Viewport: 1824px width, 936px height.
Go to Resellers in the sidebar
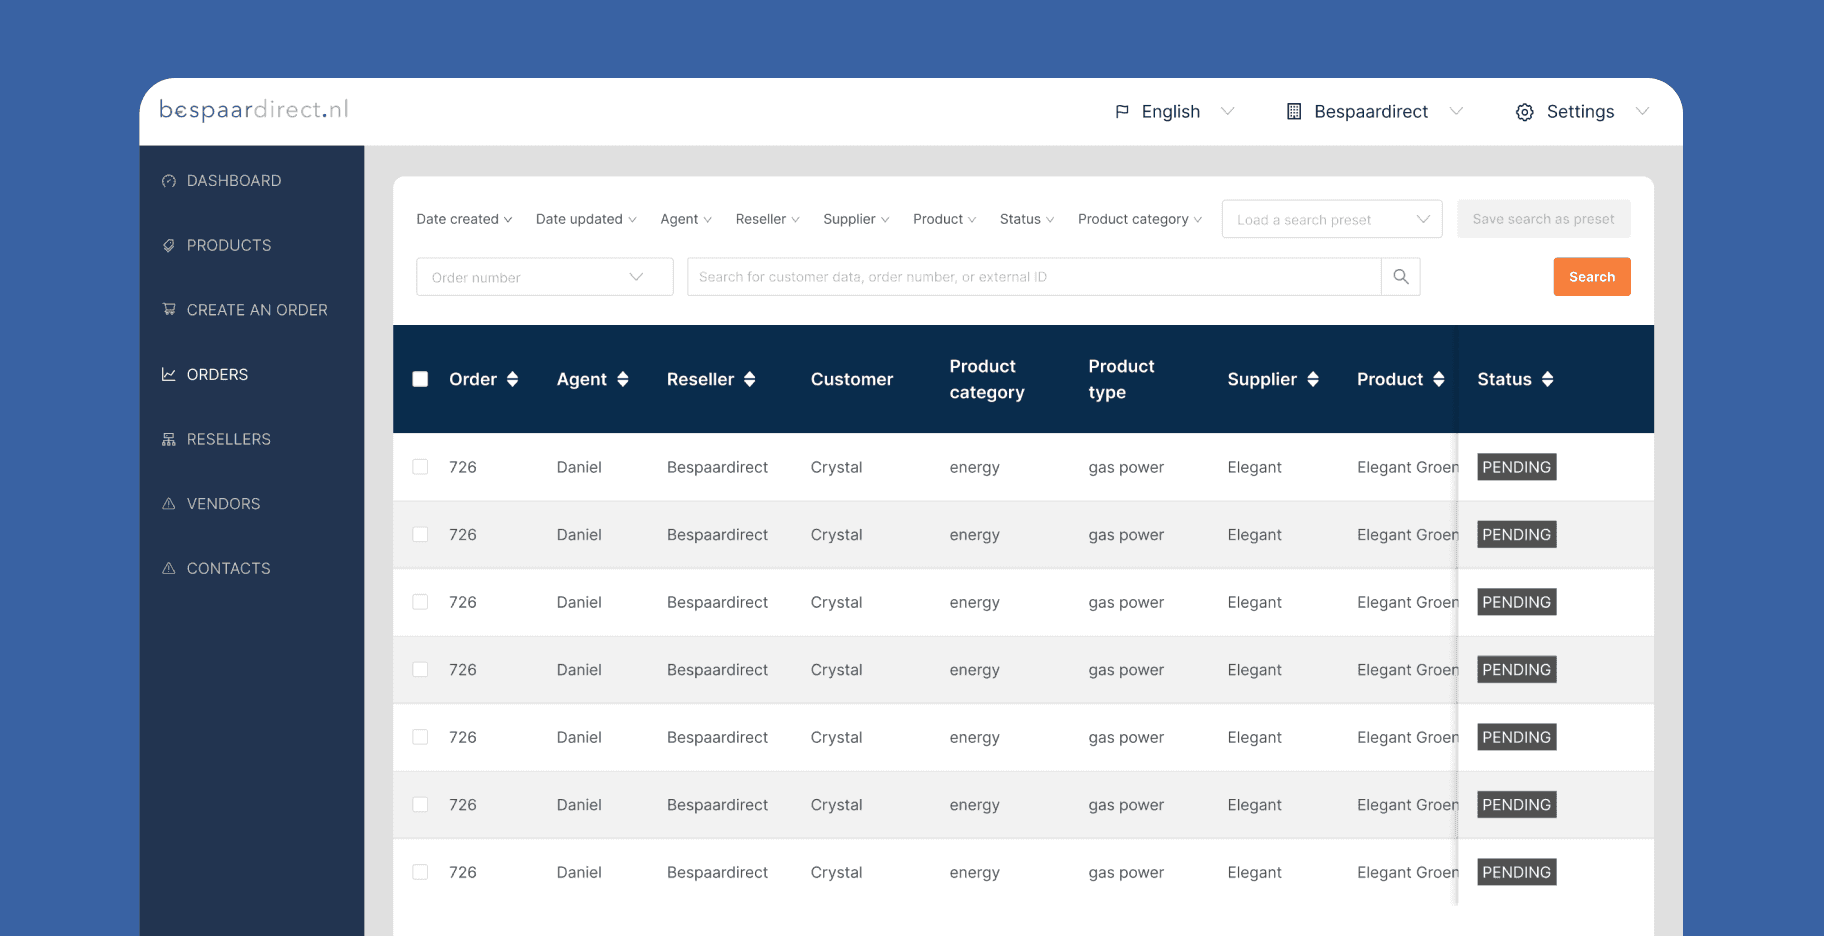[x=228, y=439]
